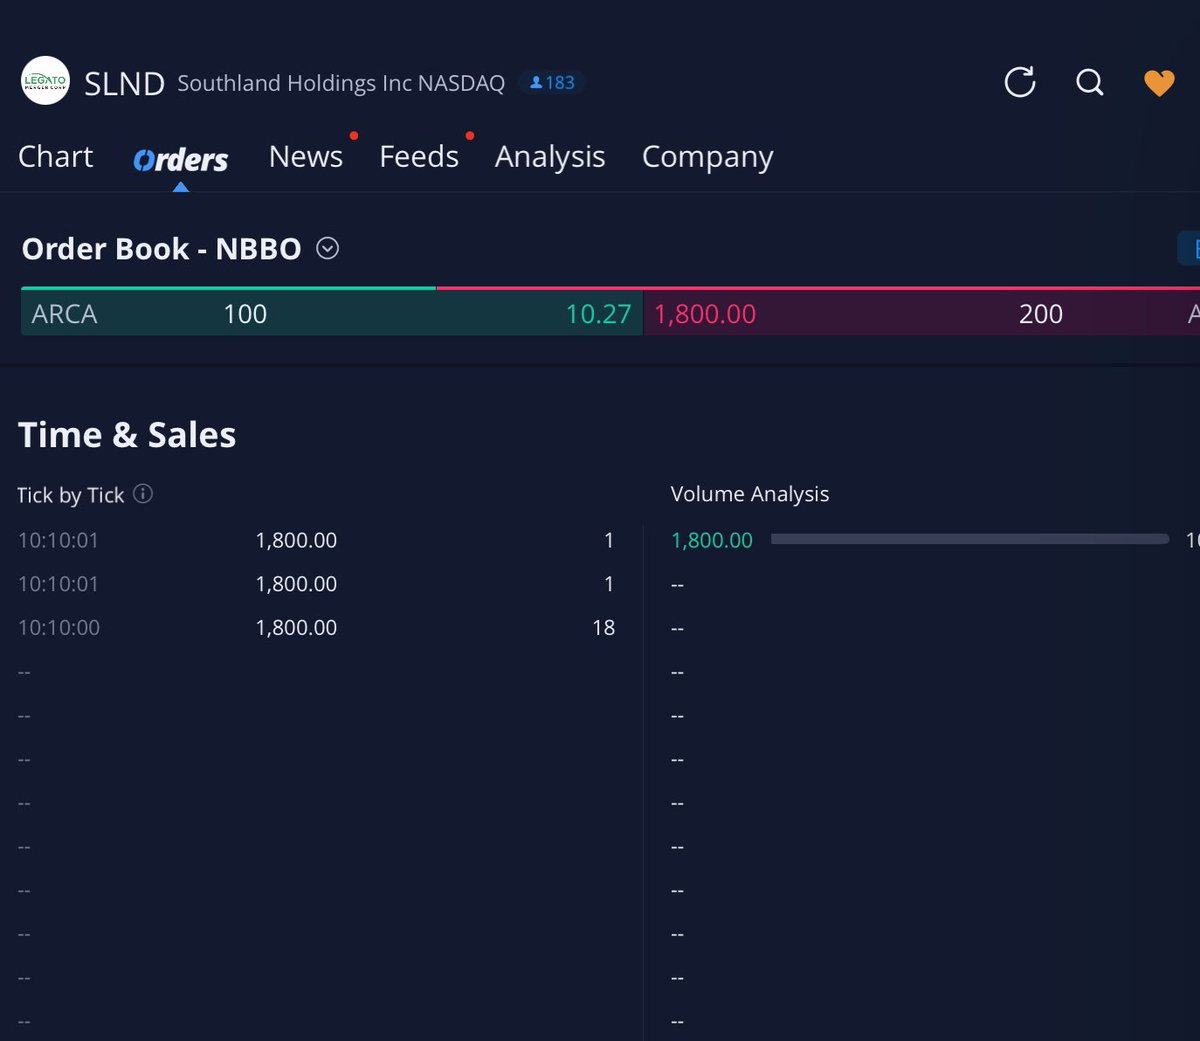Click the Volume Analysis bar for 1,800.00
Screen dimensions: 1200x1041
970,539
